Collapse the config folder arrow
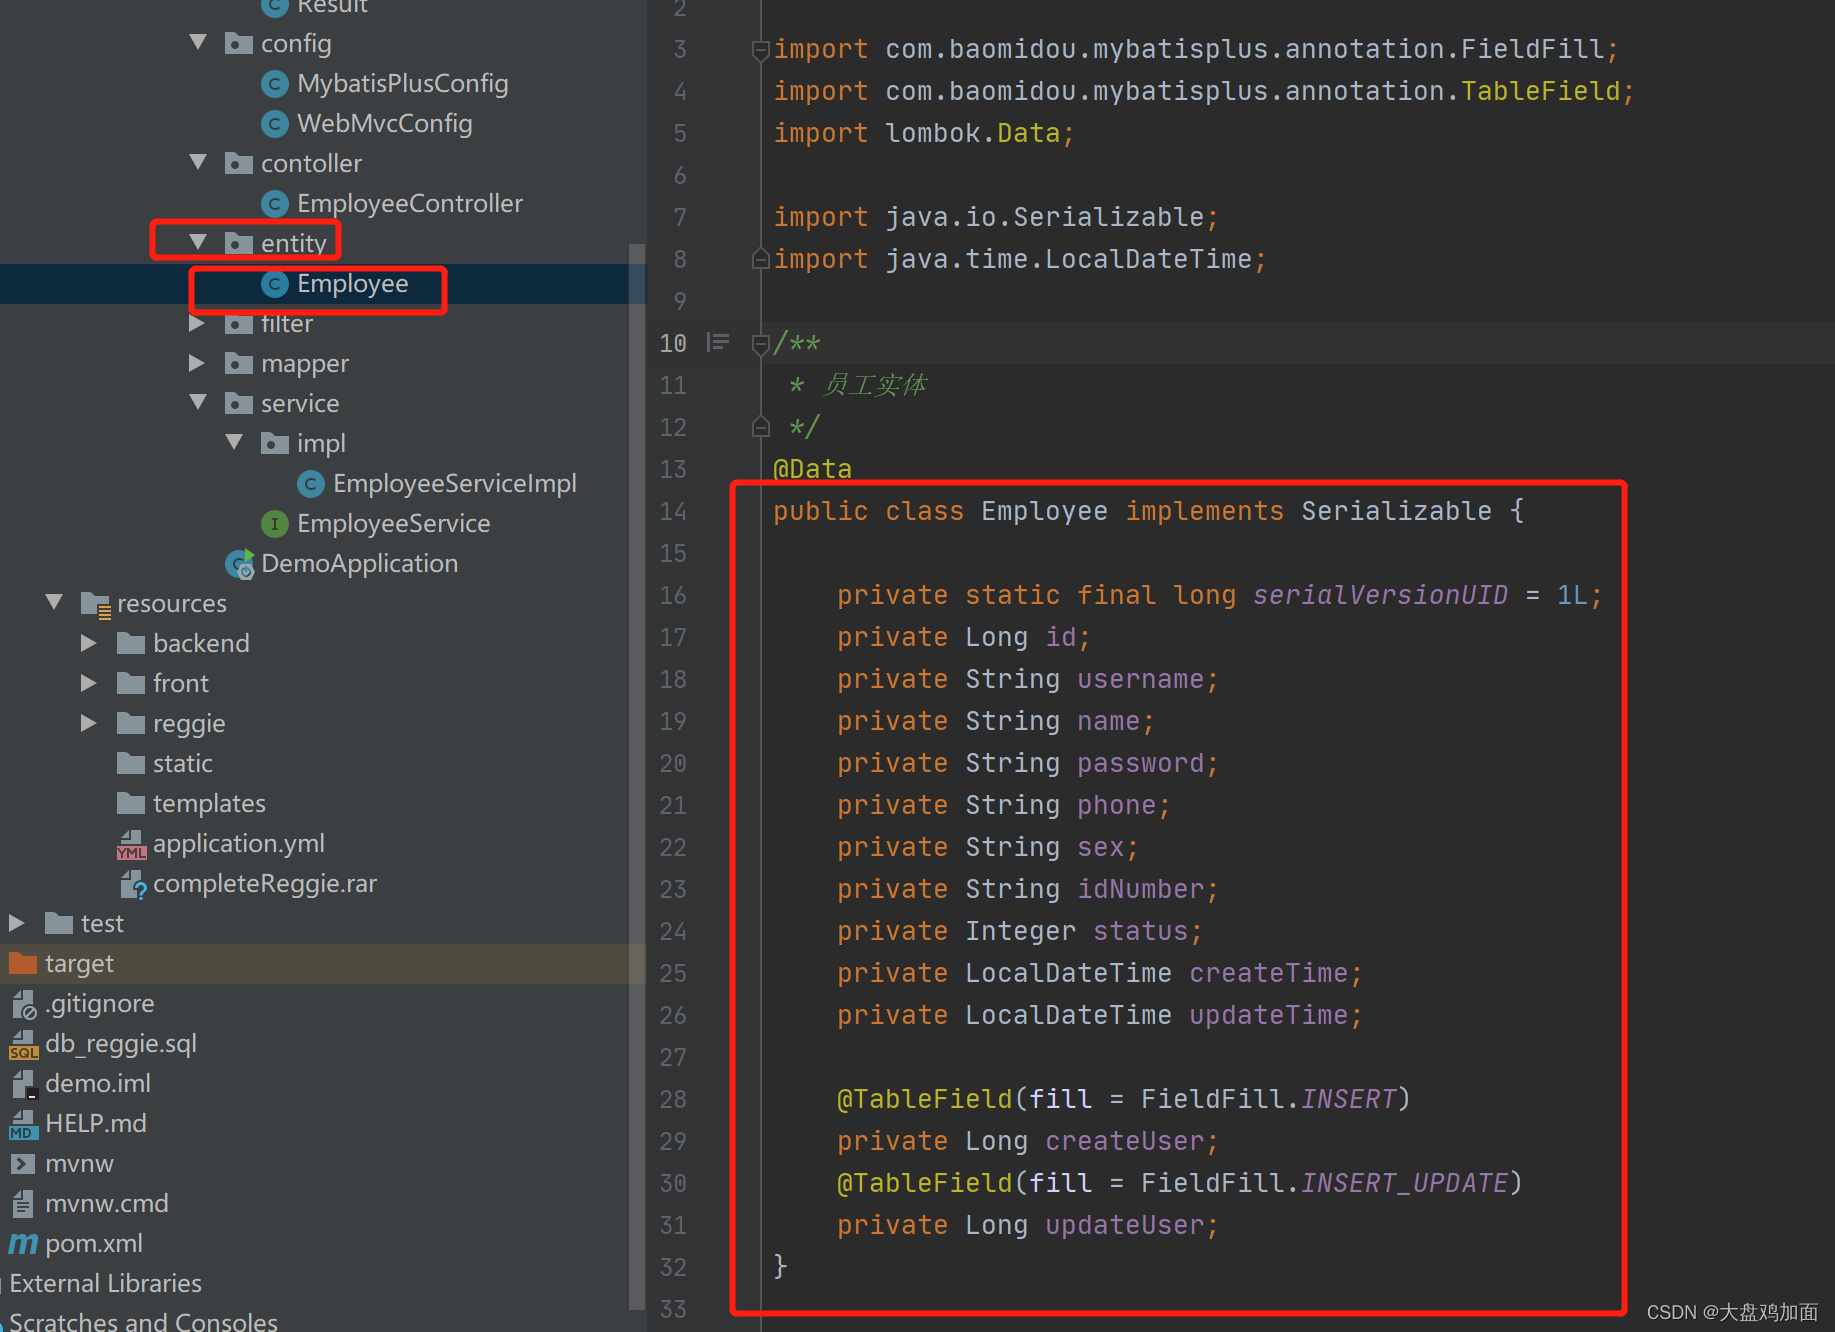Screen dimensions: 1835x1332 click(x=198, y=43)
